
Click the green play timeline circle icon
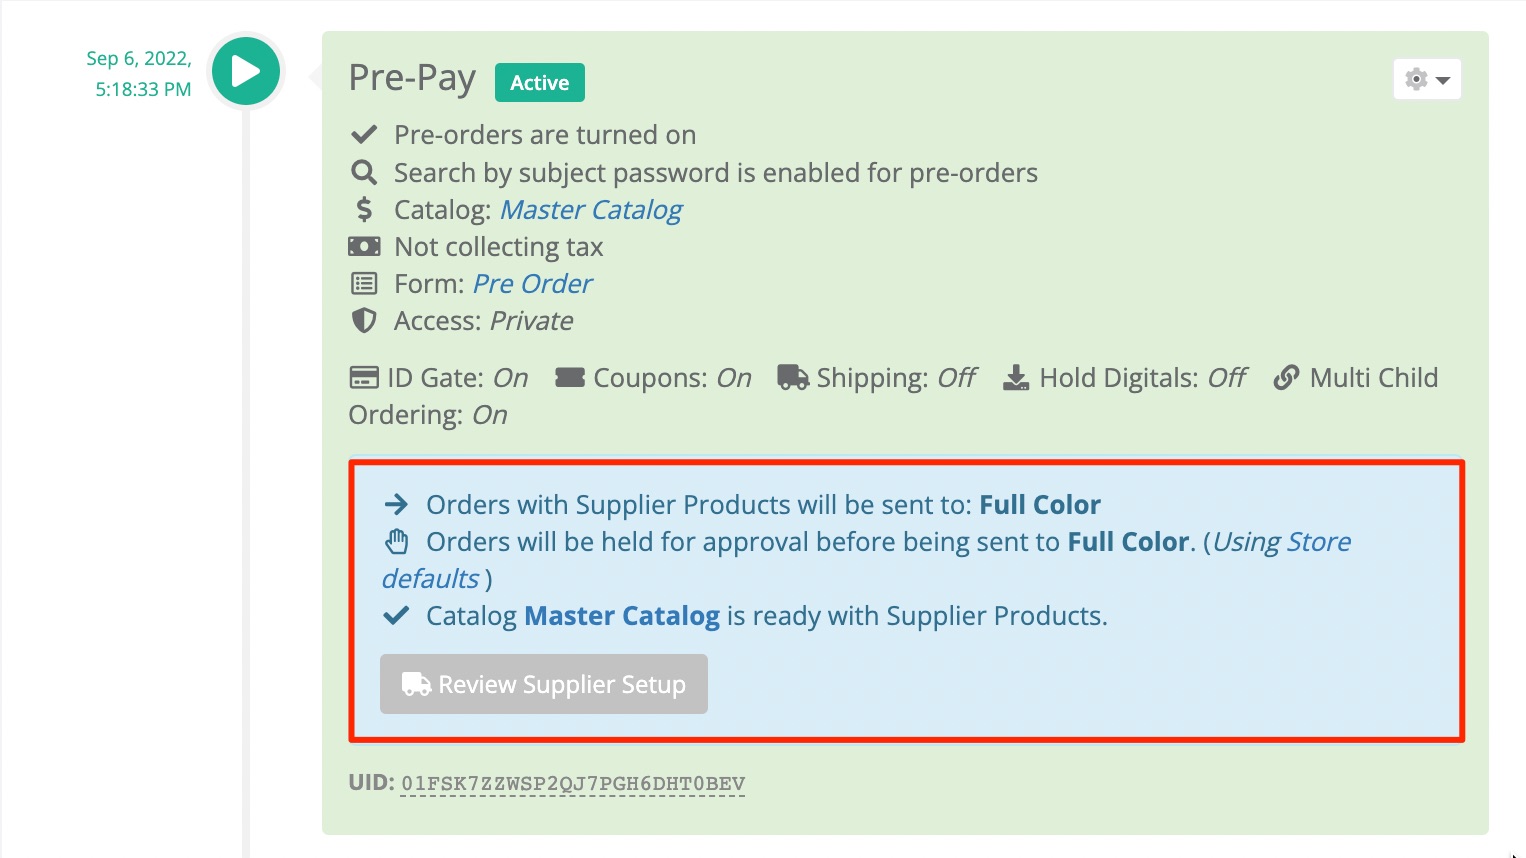coord(246,71)
